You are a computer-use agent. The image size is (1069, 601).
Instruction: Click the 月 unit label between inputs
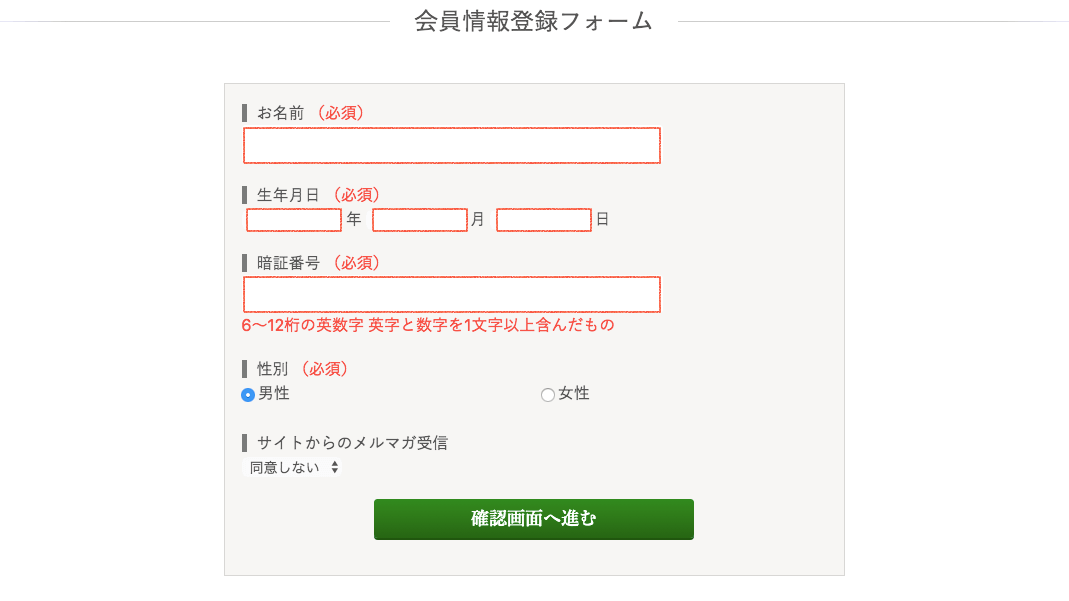(x=478, y=219)
